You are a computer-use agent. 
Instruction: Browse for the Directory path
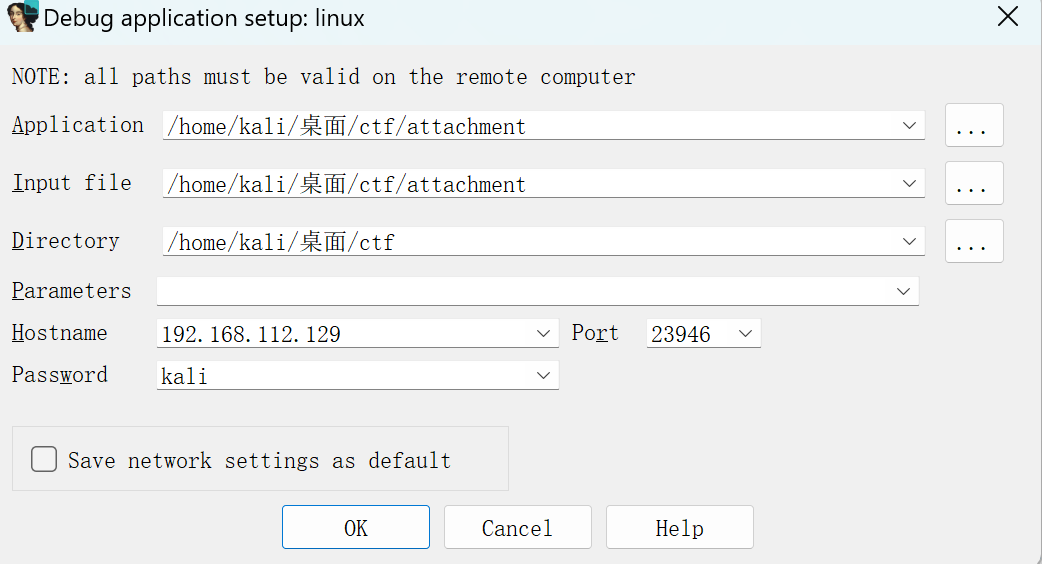973,242
